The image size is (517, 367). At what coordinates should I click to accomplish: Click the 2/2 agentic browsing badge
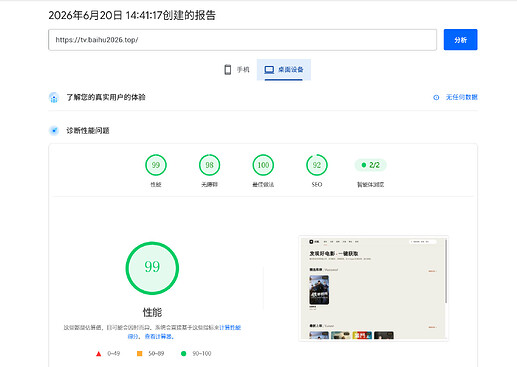[371, 165]
